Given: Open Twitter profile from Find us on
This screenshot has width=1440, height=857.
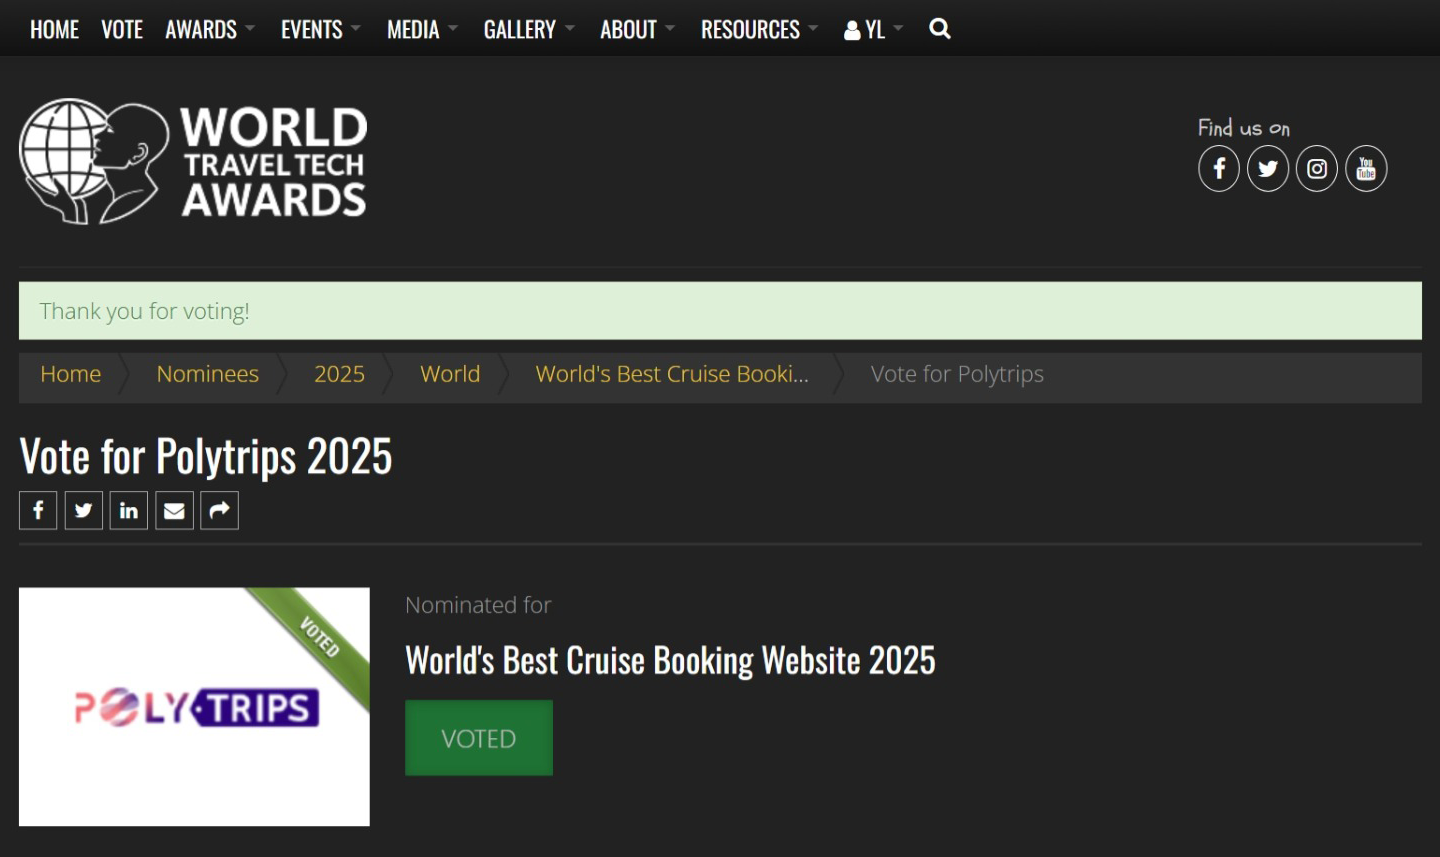Looking at the screenshot, I should point(1267,168).
